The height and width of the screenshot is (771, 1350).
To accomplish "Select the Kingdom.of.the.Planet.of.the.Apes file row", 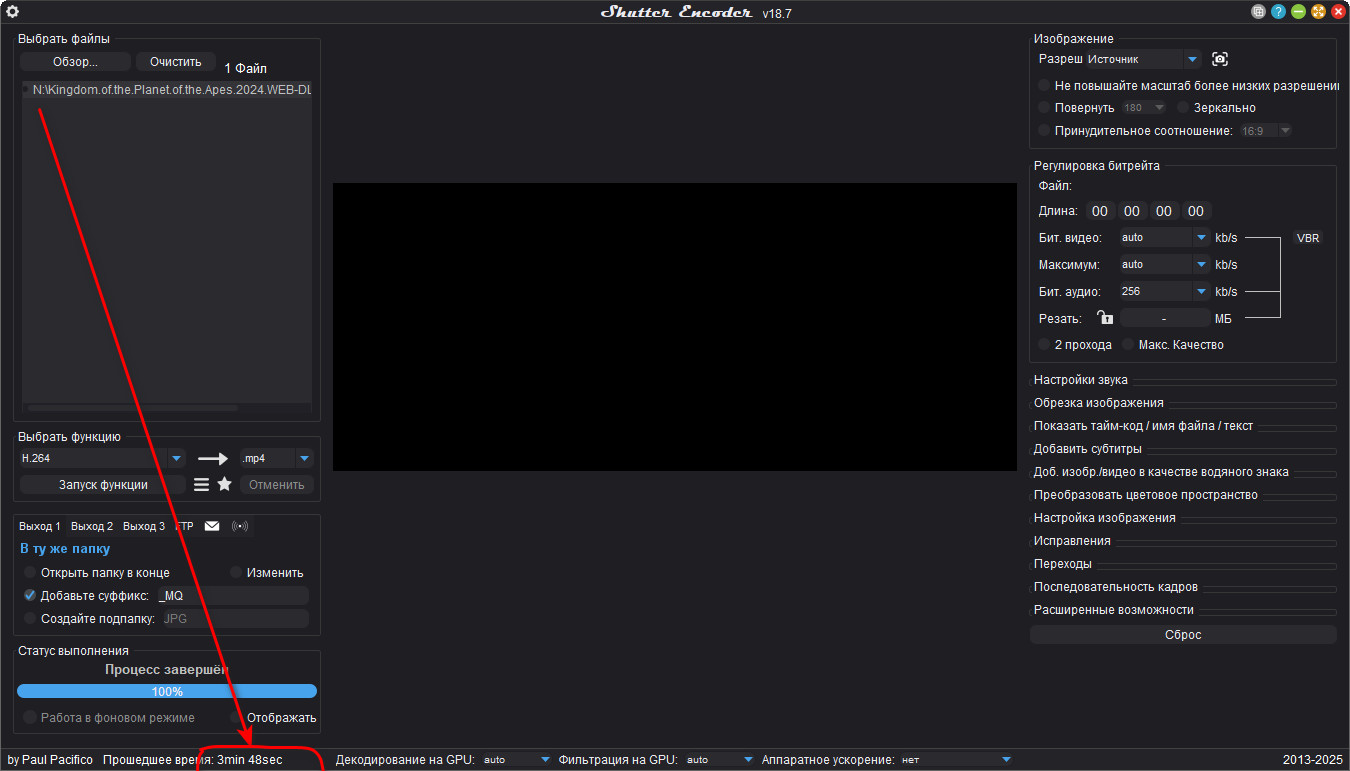I will 167,90.
